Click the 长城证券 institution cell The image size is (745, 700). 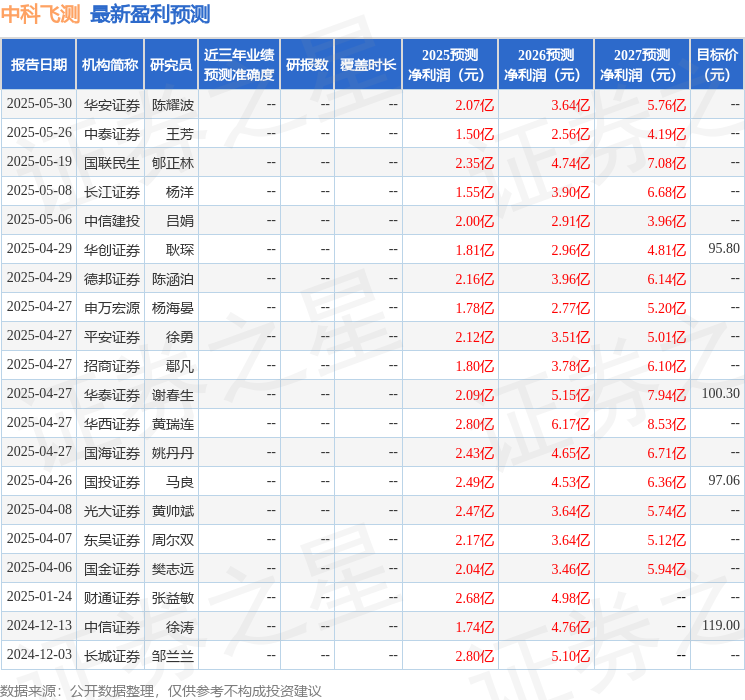(112, 656)
